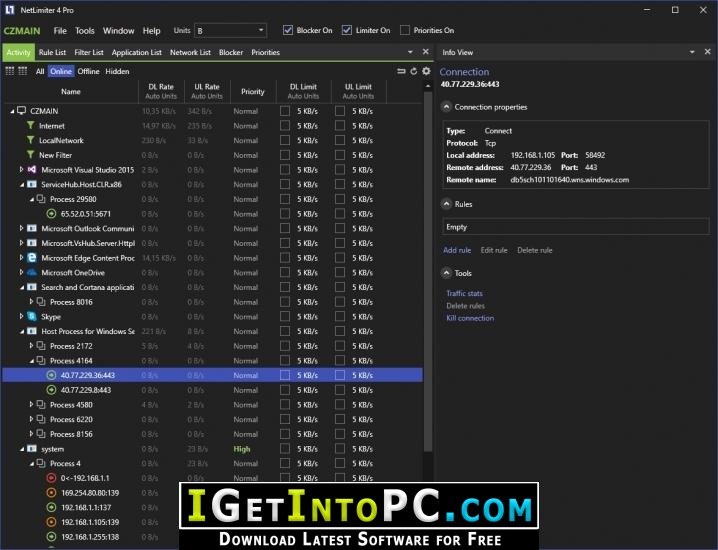The image size is (718, 550).
Task: Select the first grid view icon
Action: tap(10, 71)
